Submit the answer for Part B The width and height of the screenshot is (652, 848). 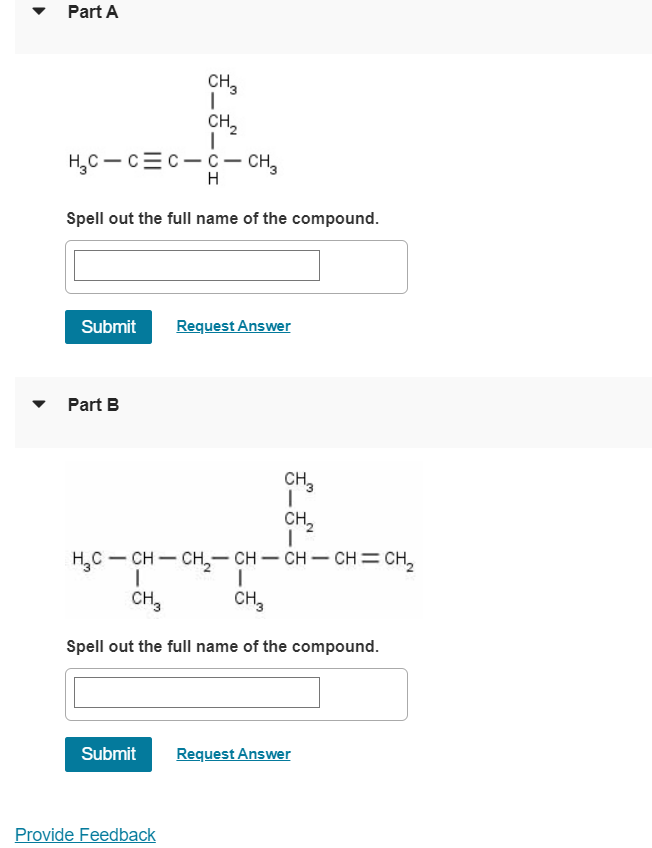(108, 753)
